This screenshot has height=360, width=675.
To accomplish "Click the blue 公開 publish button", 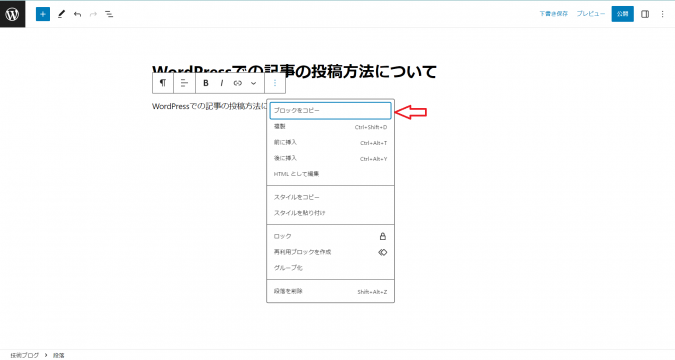I will point(622,14).
